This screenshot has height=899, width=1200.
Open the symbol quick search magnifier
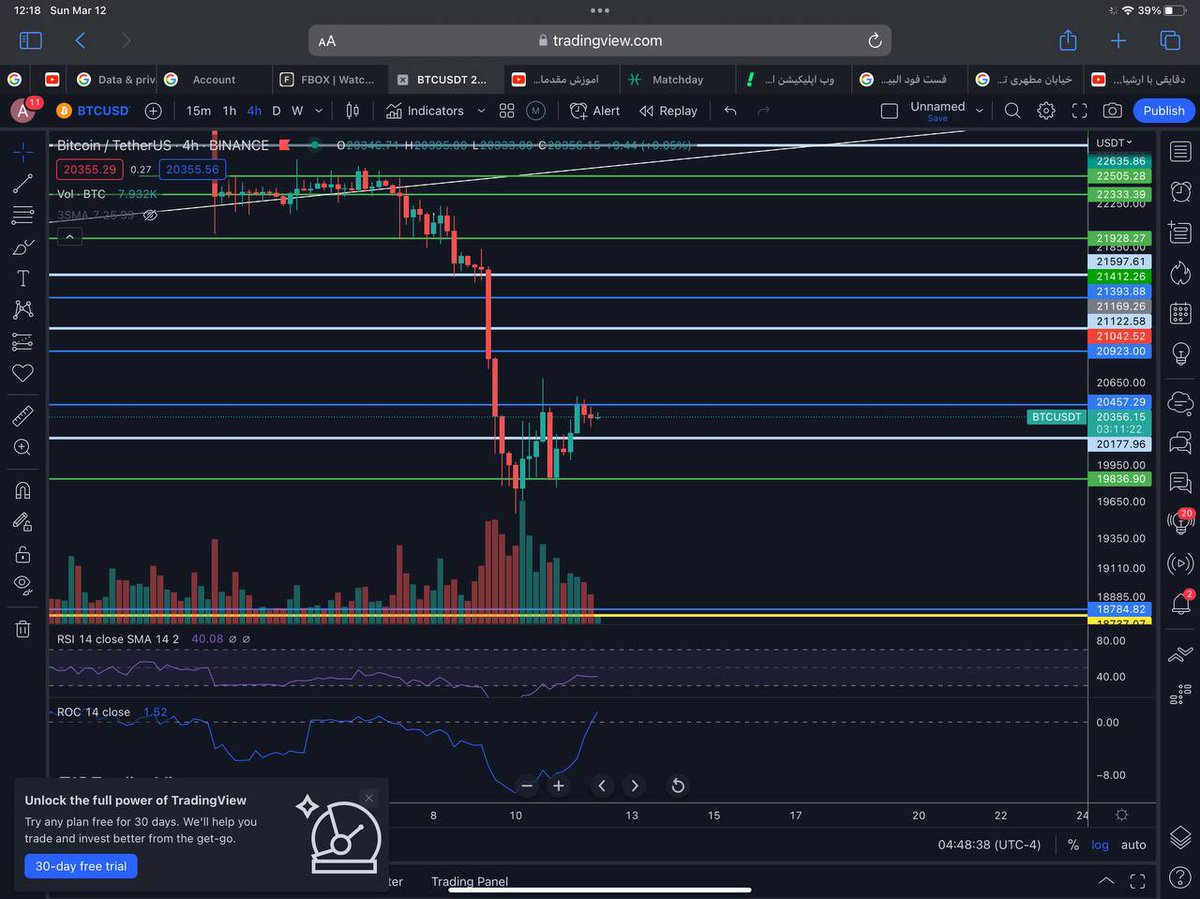pyautogui.click(x=1012, y=111)
